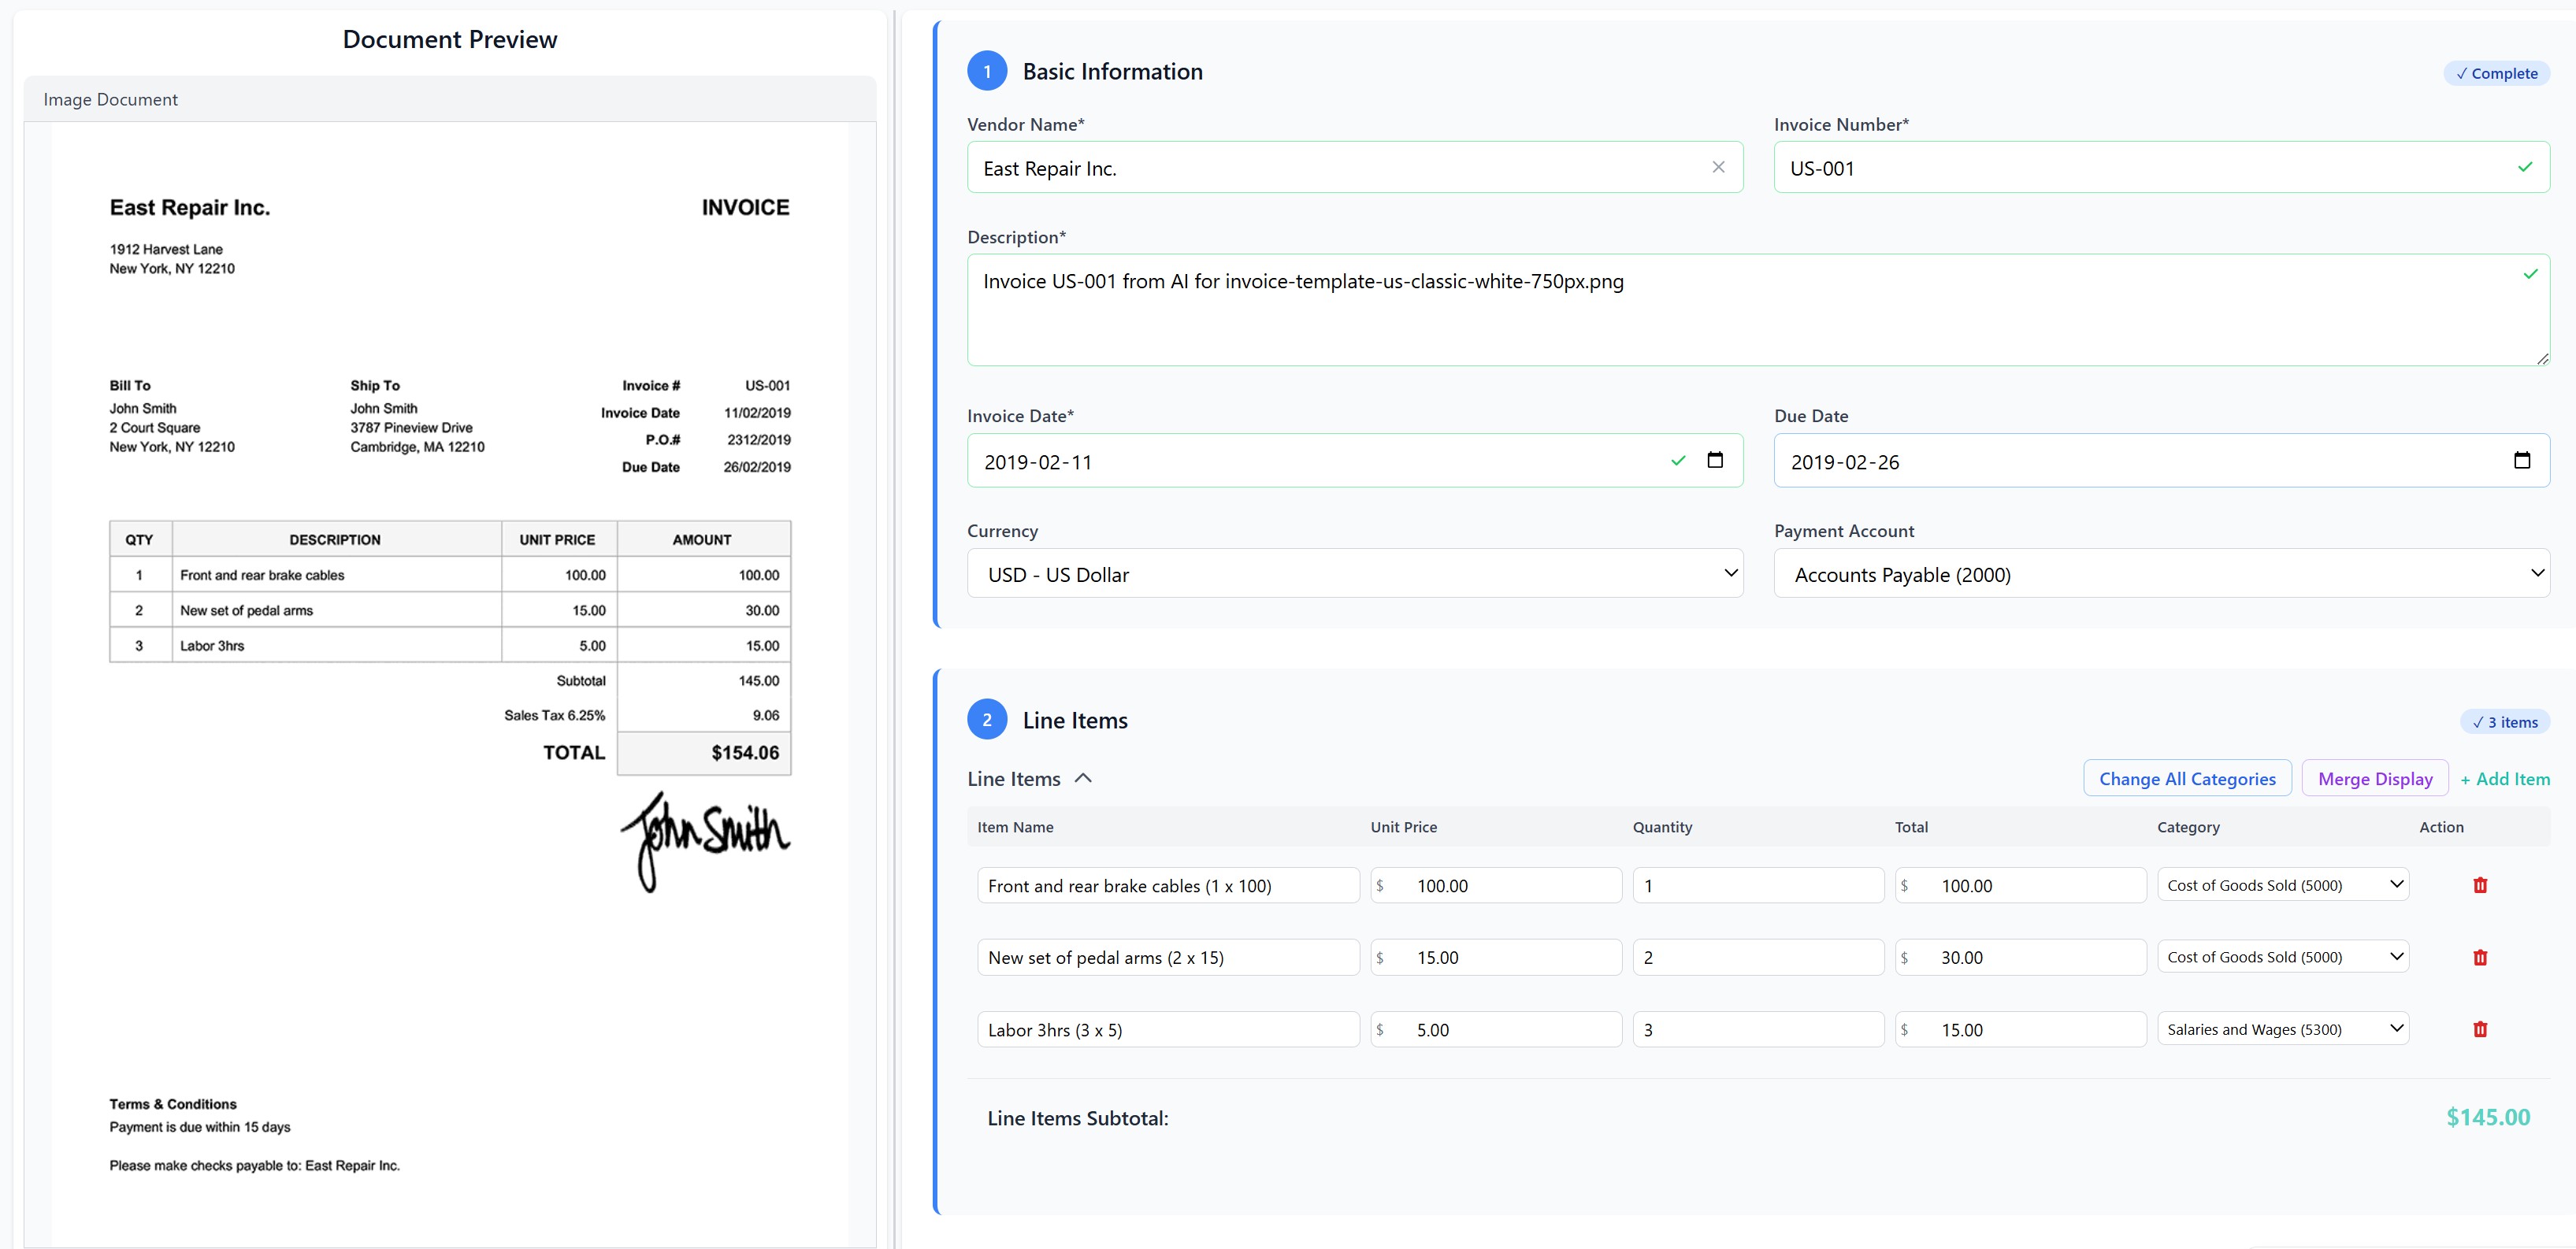Viewport: 2576px width, 1249px height.
Task: Delete the Front and rear brake cables item
Action: [x=2480, y=885]
